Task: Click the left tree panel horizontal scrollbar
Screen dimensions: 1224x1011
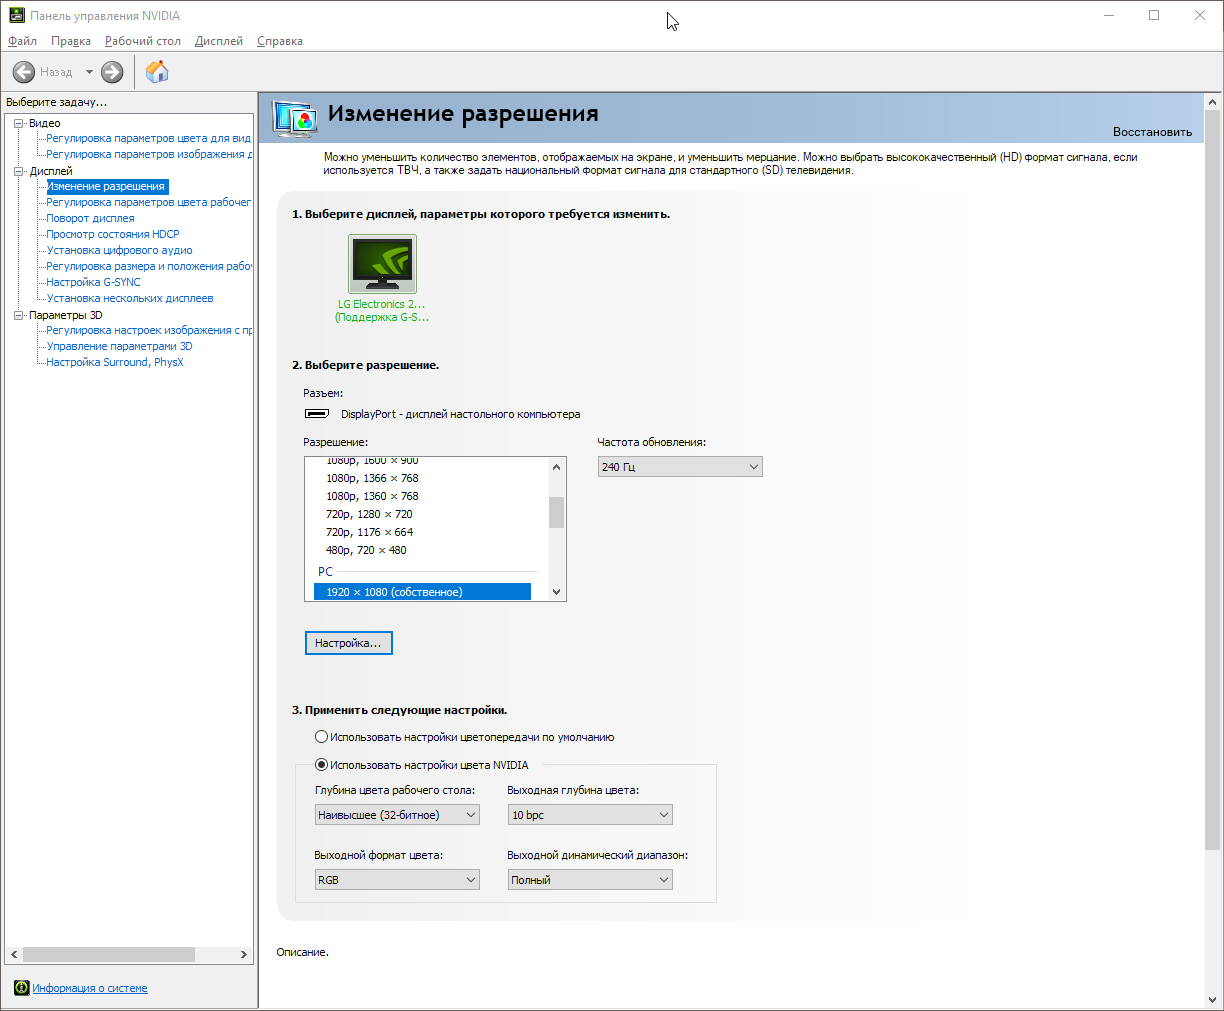Action: (108, 955)
